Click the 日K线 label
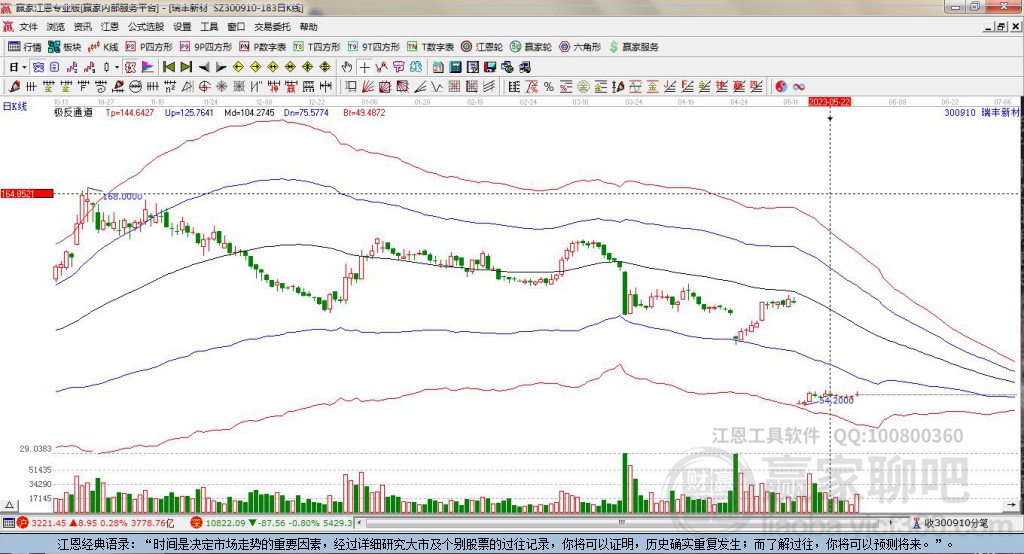1024x554 pixels. [14, 106]
